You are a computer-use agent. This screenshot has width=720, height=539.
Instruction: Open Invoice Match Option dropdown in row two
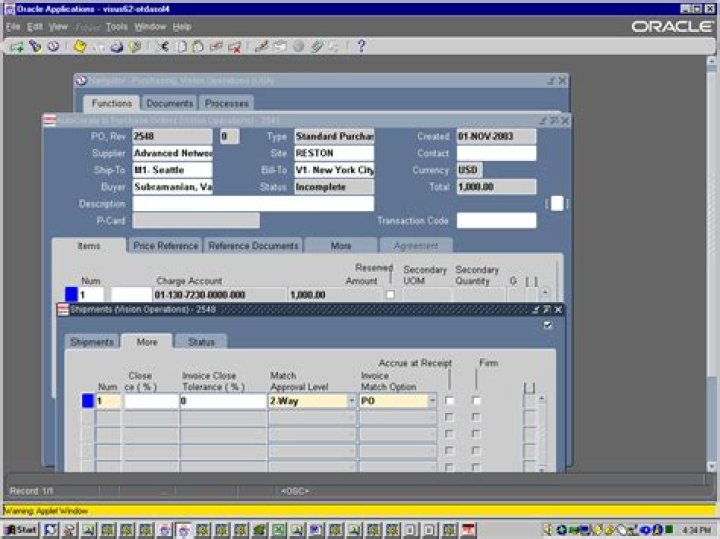coord(432,417)
